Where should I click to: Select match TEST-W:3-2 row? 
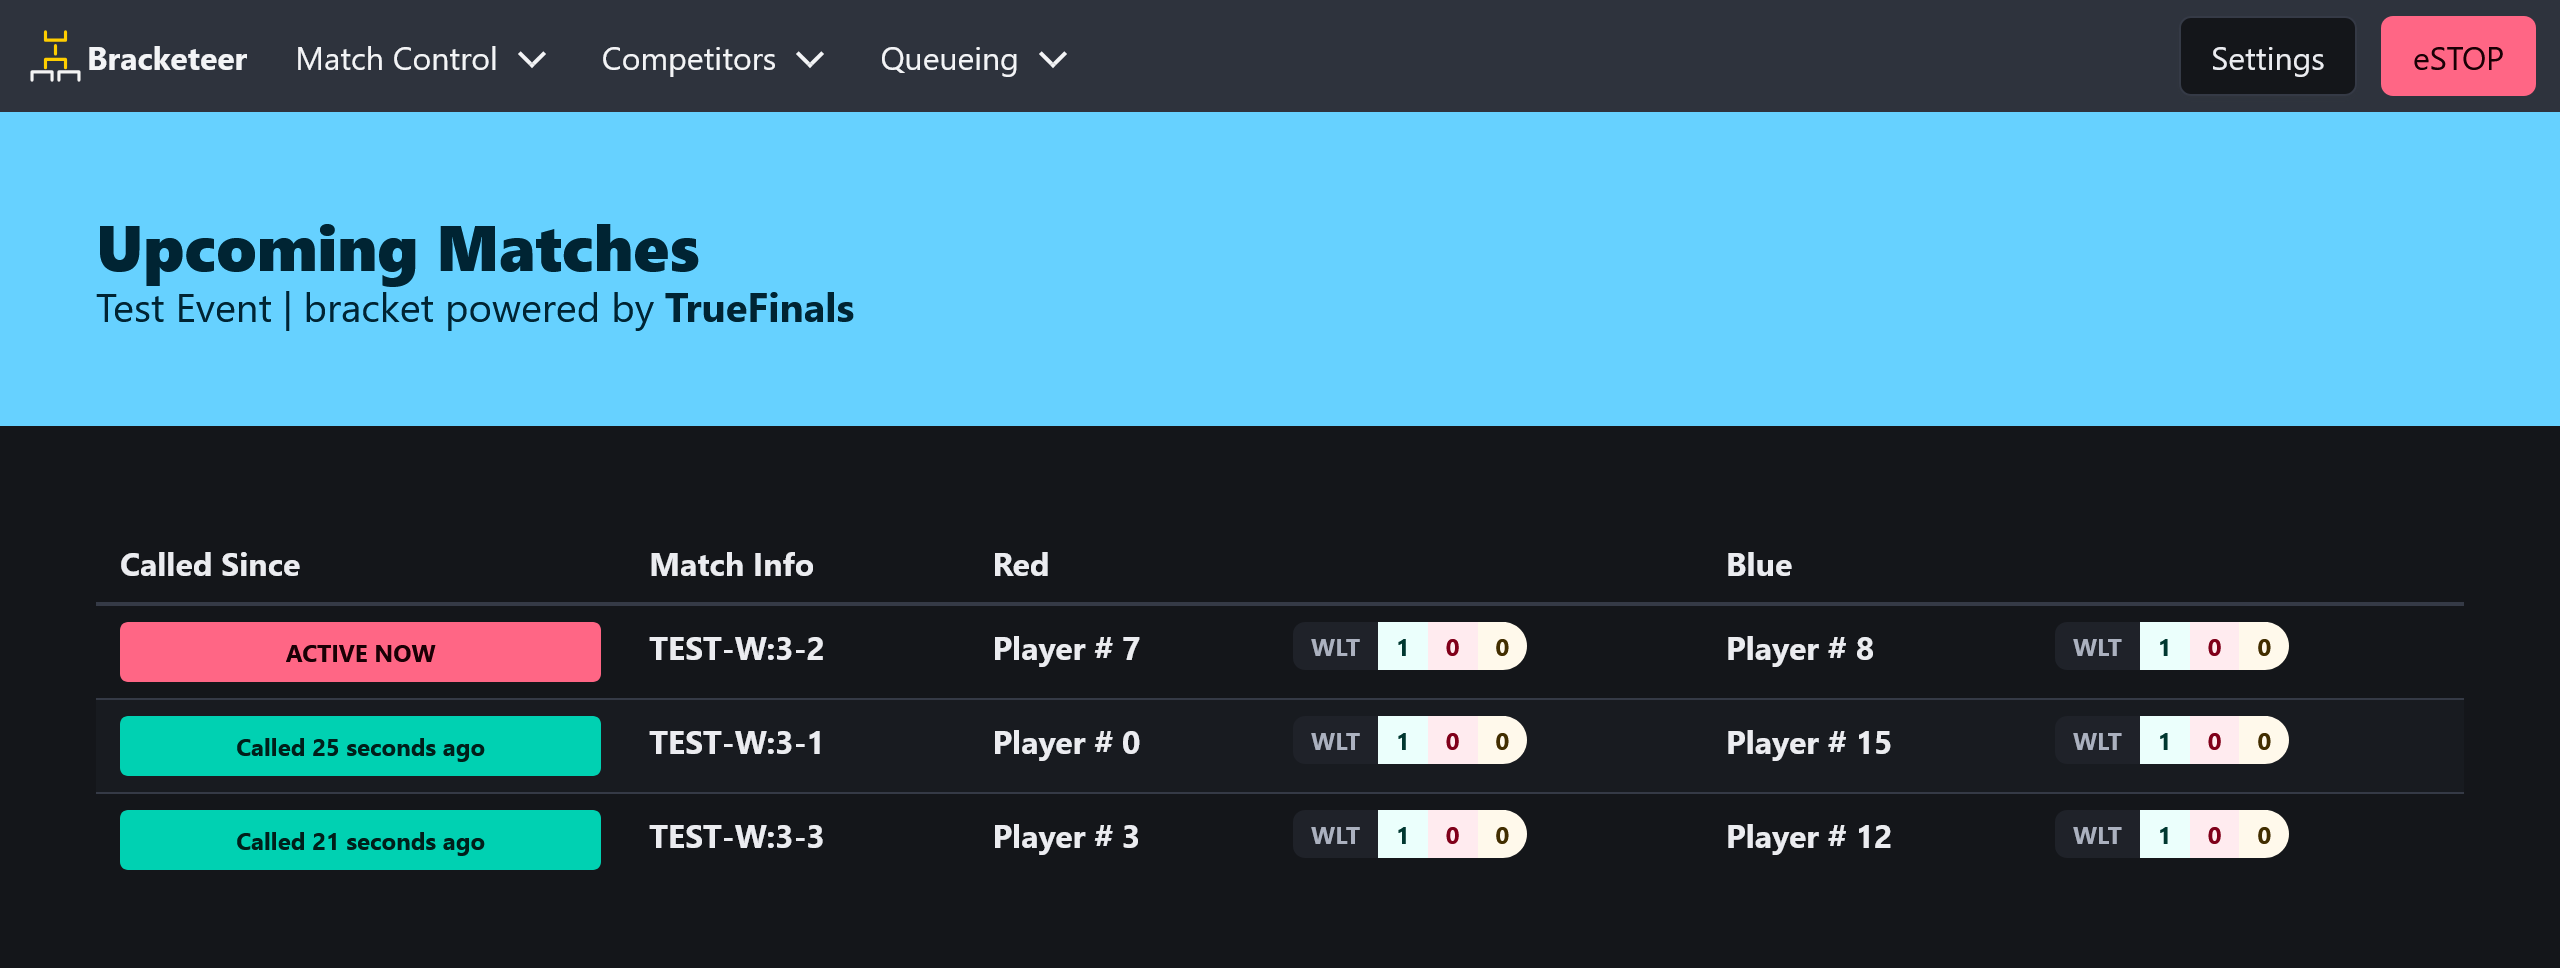click(1280, 651)
